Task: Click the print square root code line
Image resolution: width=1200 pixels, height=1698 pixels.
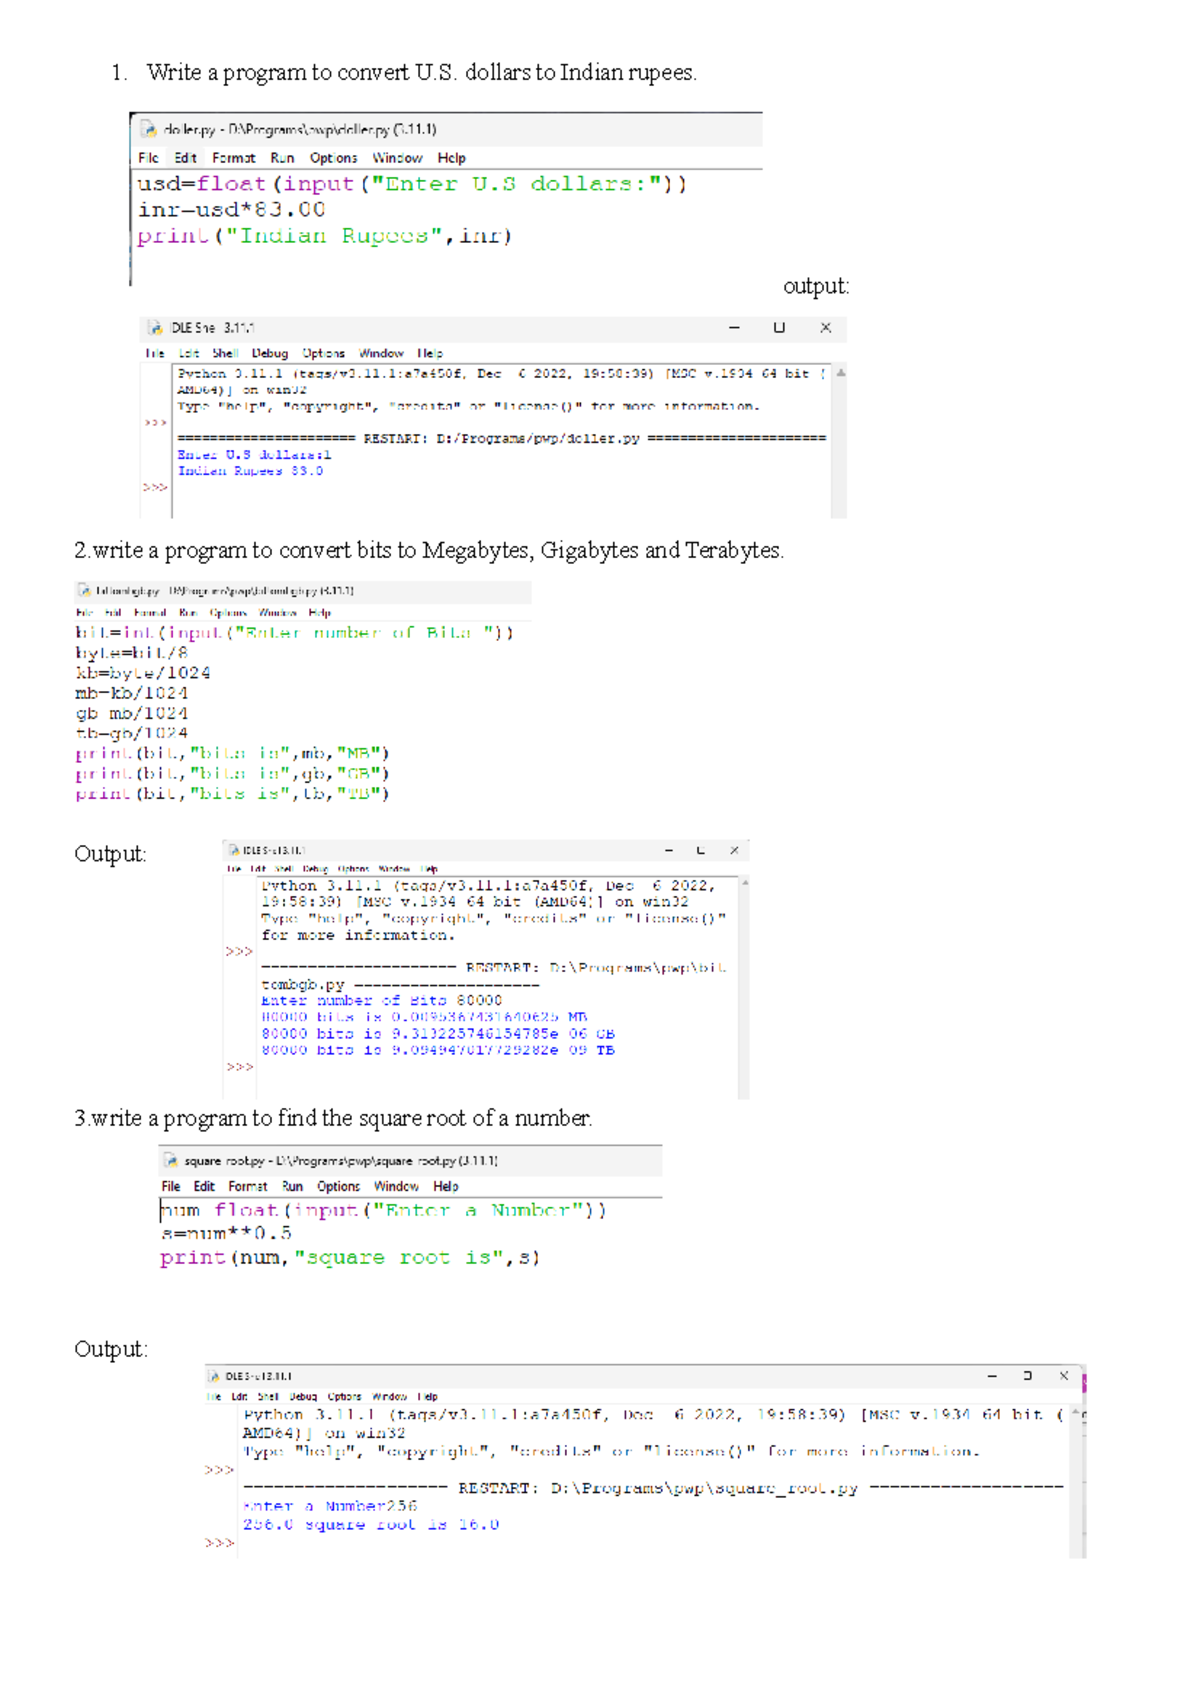Action: tap(349, 1258)
